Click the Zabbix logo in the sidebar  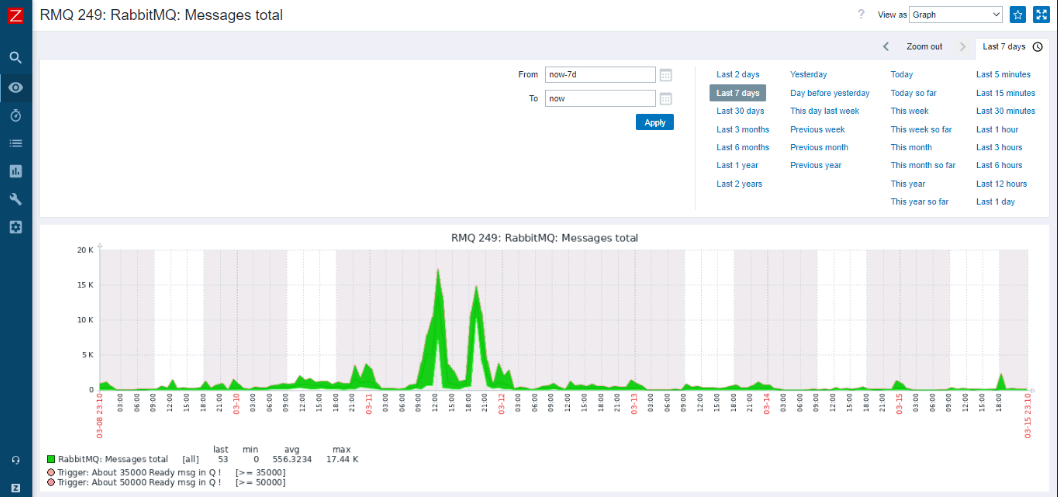click(15, 15)
